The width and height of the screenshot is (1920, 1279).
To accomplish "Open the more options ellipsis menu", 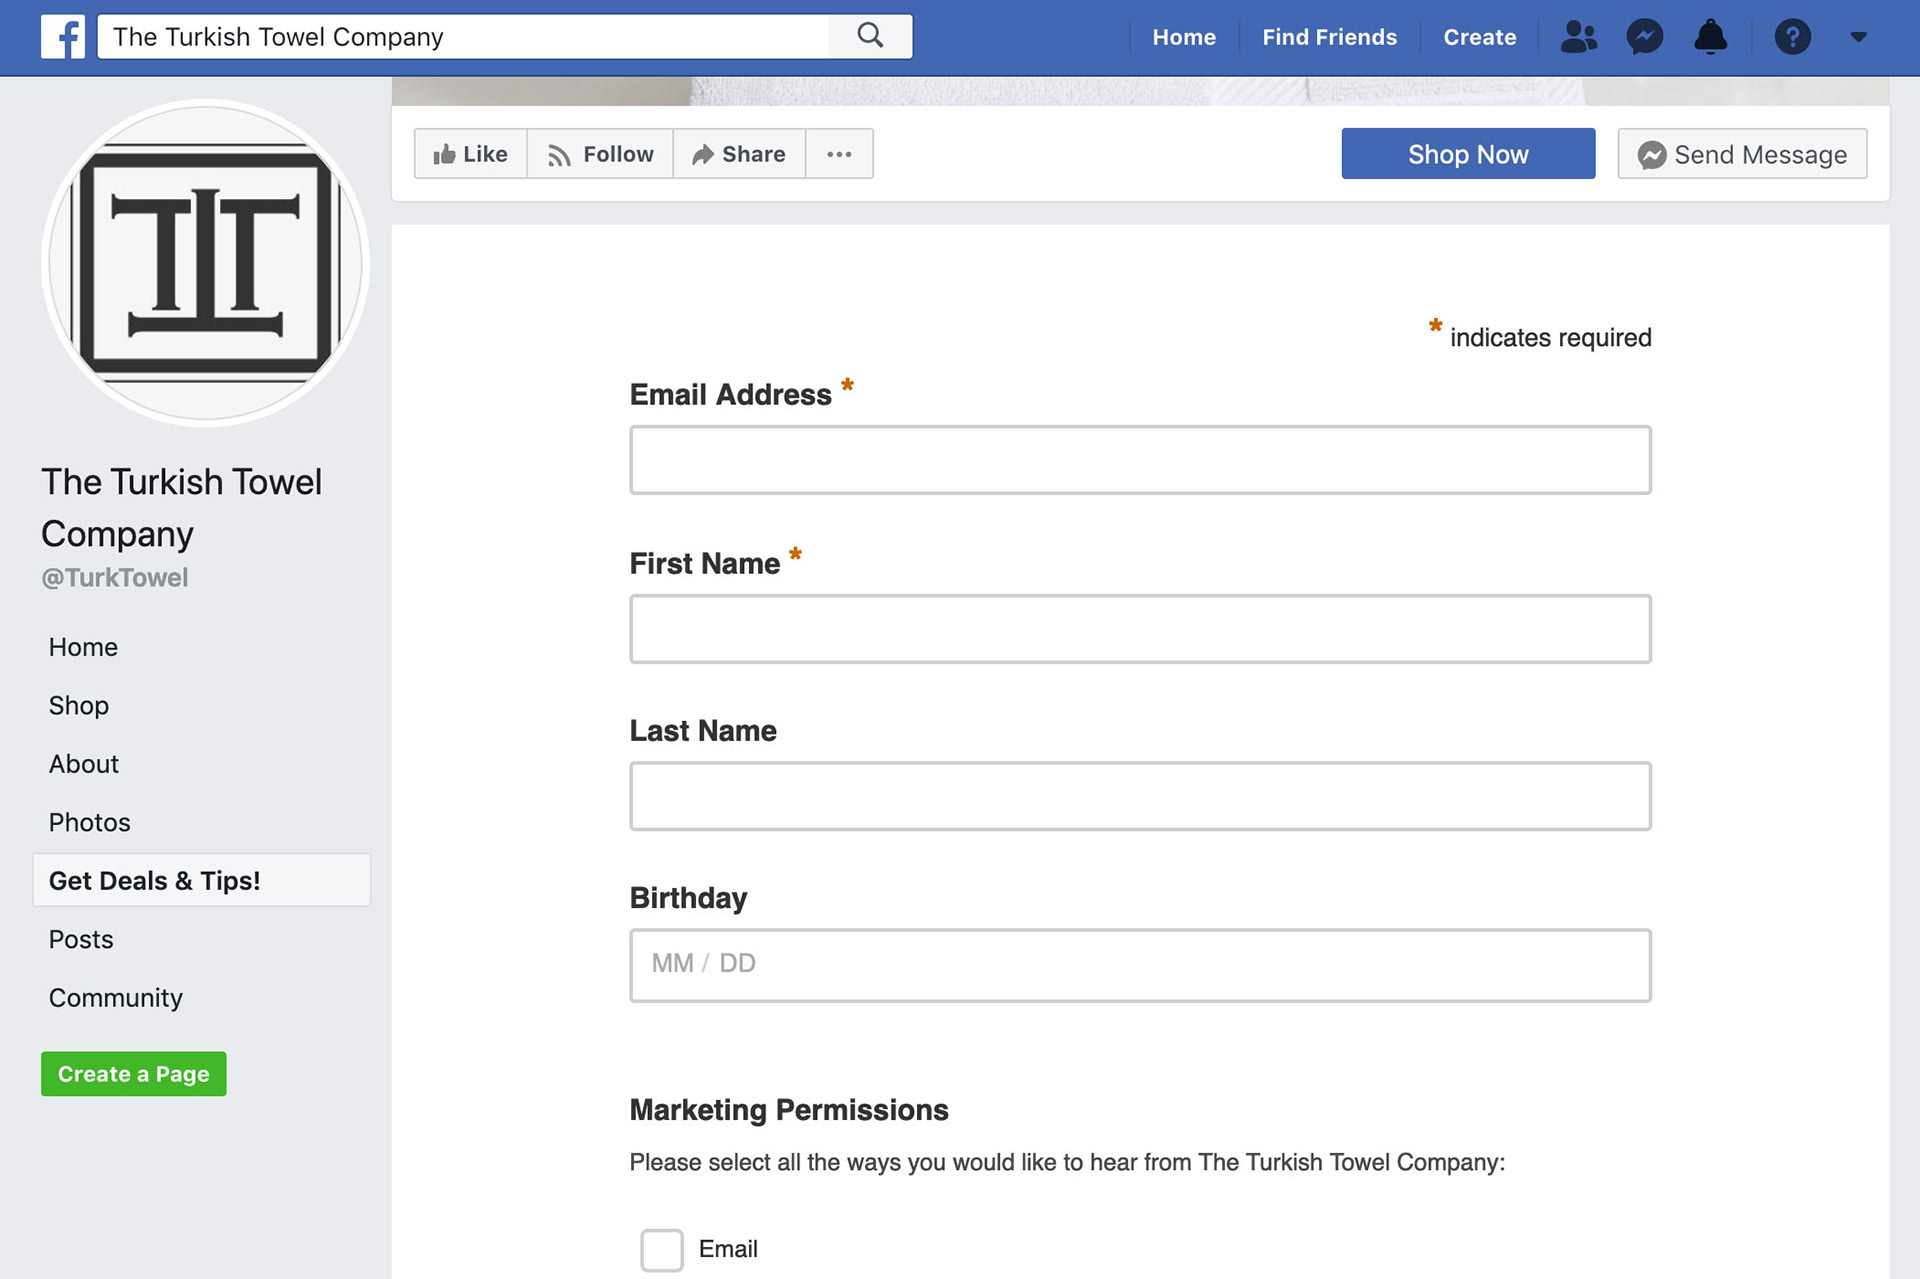I will tap(839, 154).
